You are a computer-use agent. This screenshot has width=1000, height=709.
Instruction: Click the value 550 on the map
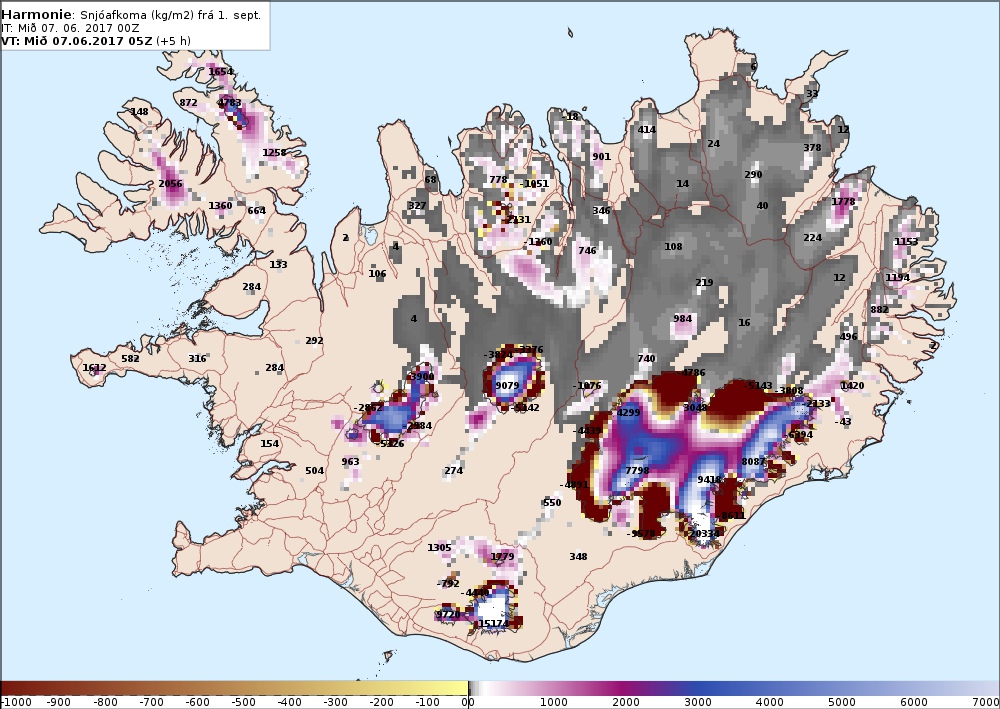coord(552,502)
